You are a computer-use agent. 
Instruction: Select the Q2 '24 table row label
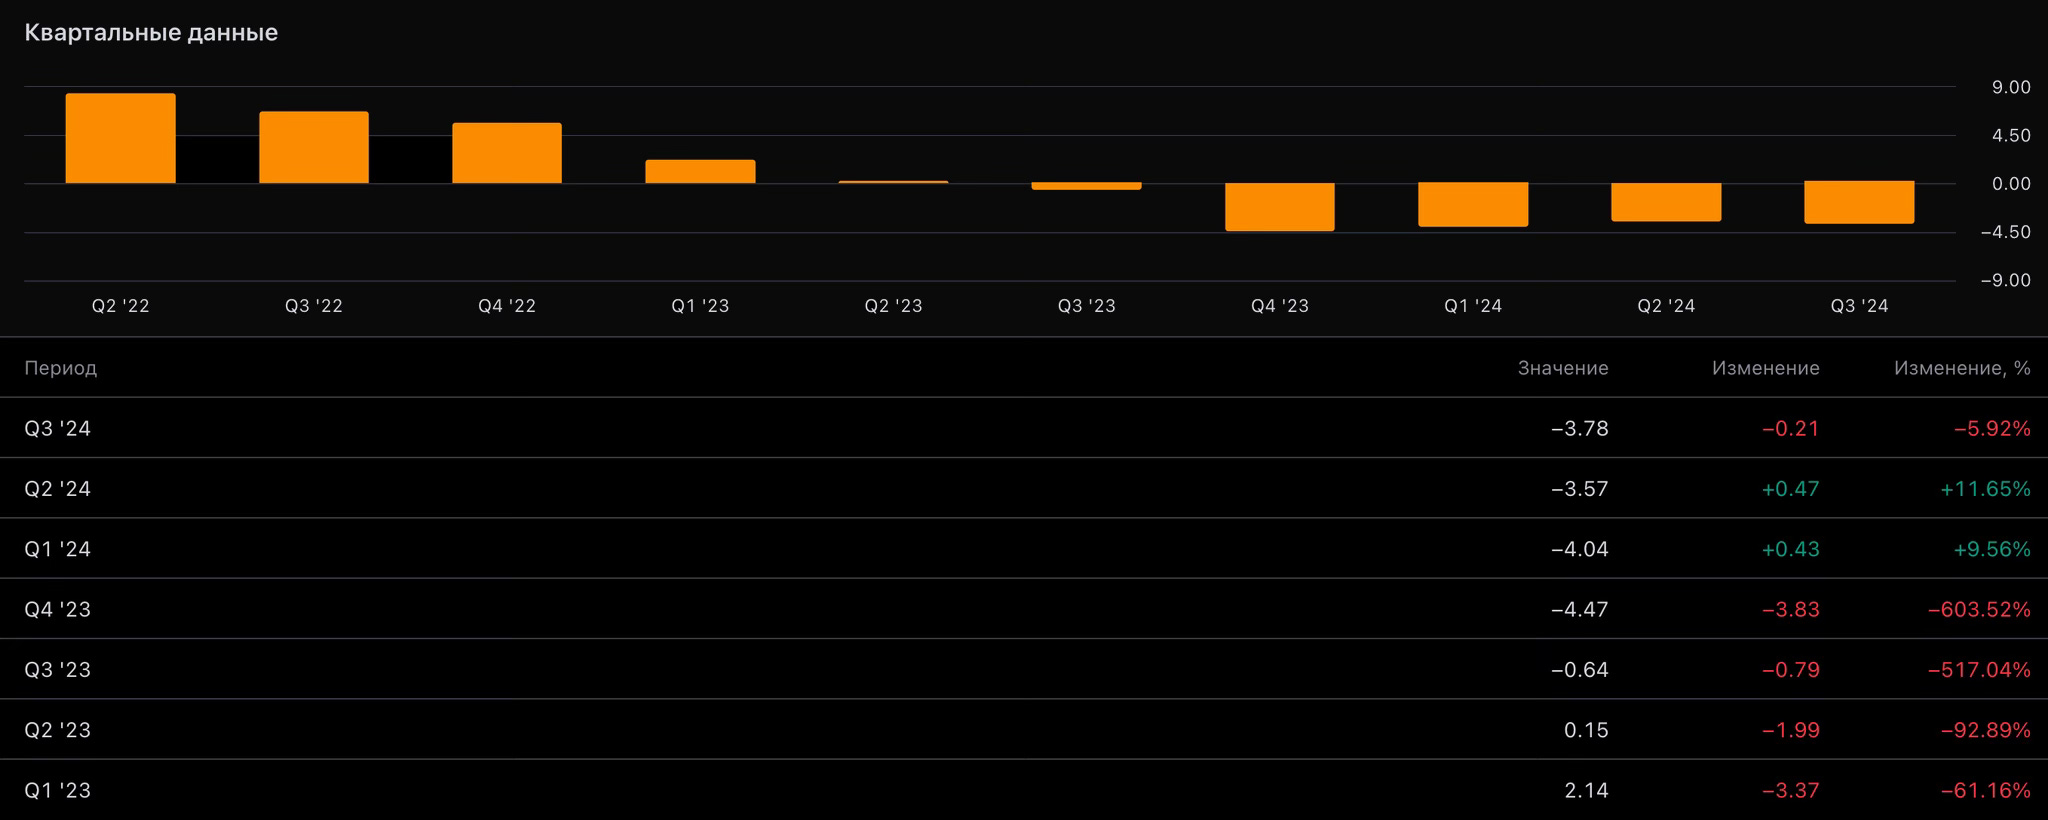coord(58,489)
